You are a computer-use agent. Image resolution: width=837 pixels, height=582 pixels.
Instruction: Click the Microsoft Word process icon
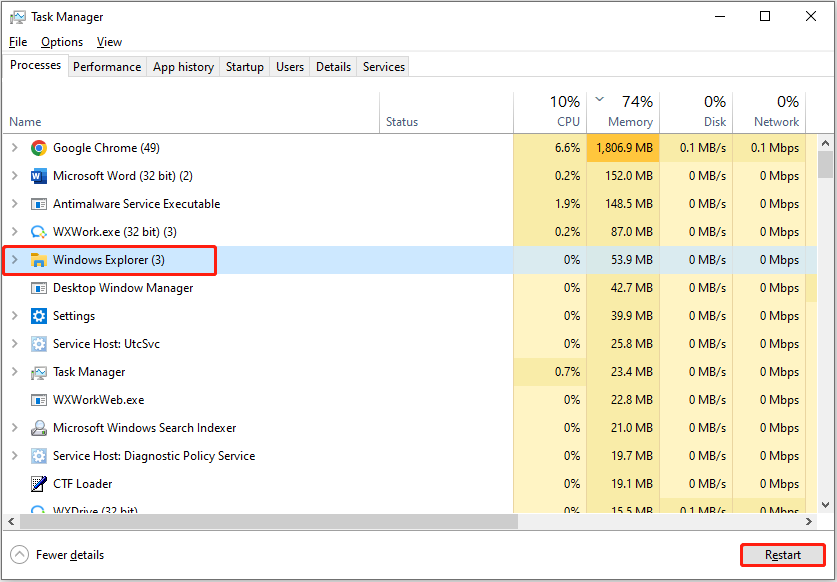click(39, 176)
